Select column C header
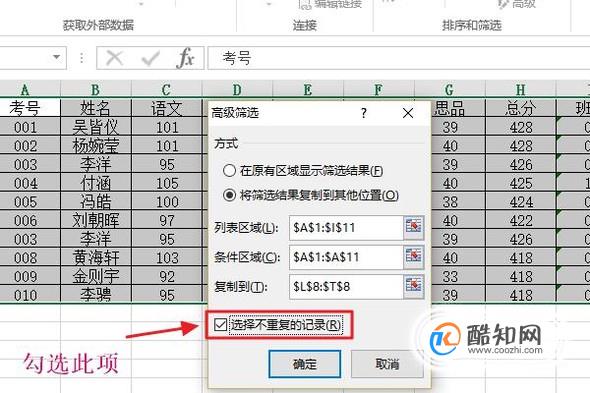 pos(166,90)
